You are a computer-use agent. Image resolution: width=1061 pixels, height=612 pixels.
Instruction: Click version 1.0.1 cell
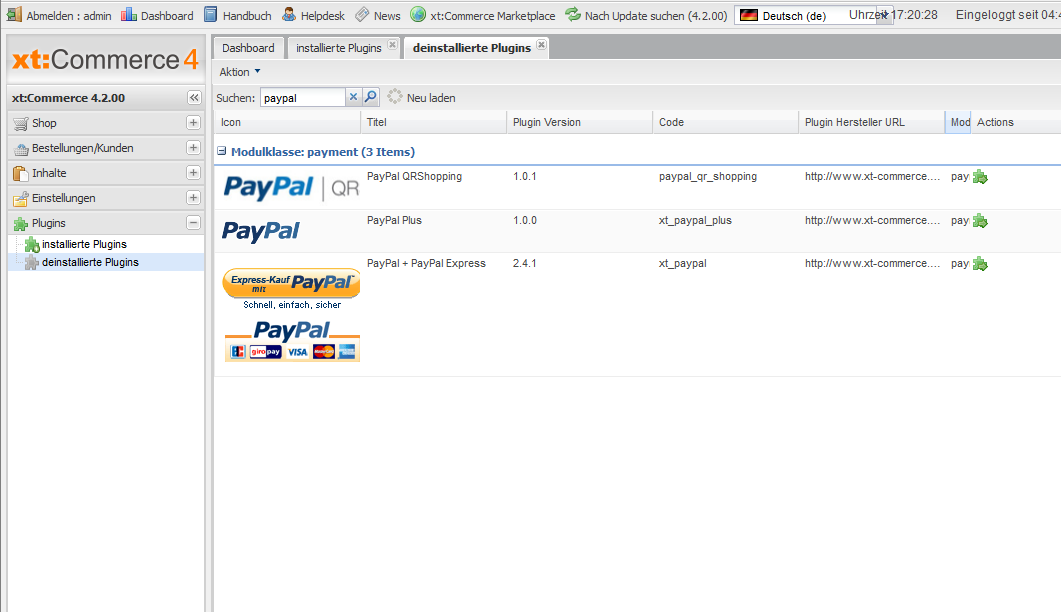pos(524,177)
